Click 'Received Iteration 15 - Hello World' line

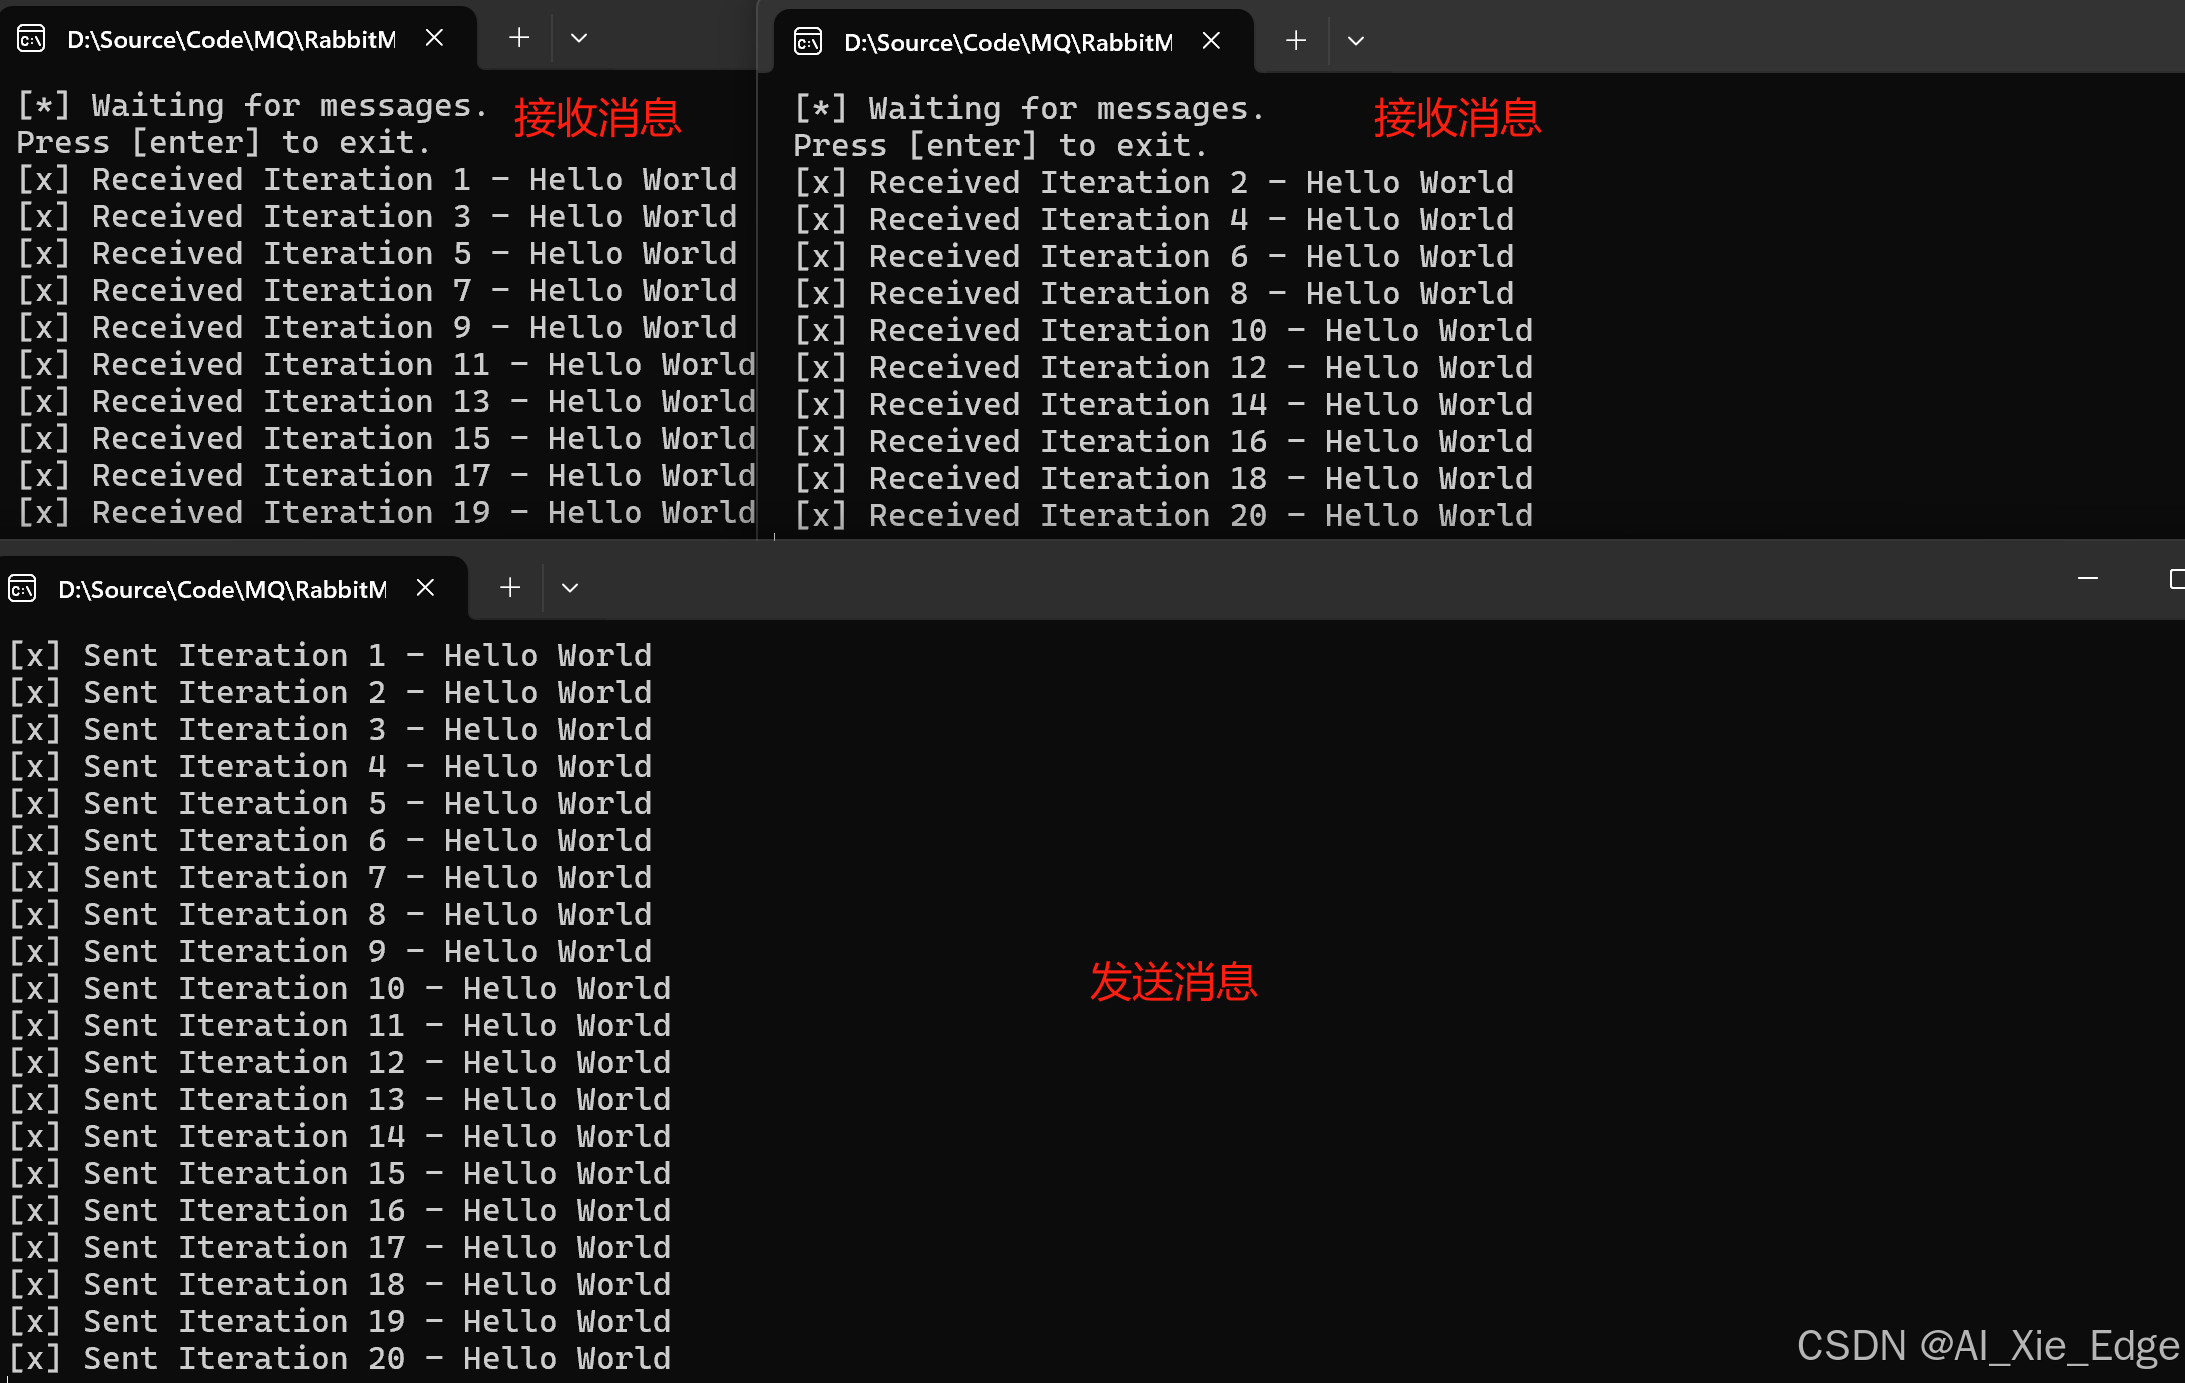[x=387, y=439]
